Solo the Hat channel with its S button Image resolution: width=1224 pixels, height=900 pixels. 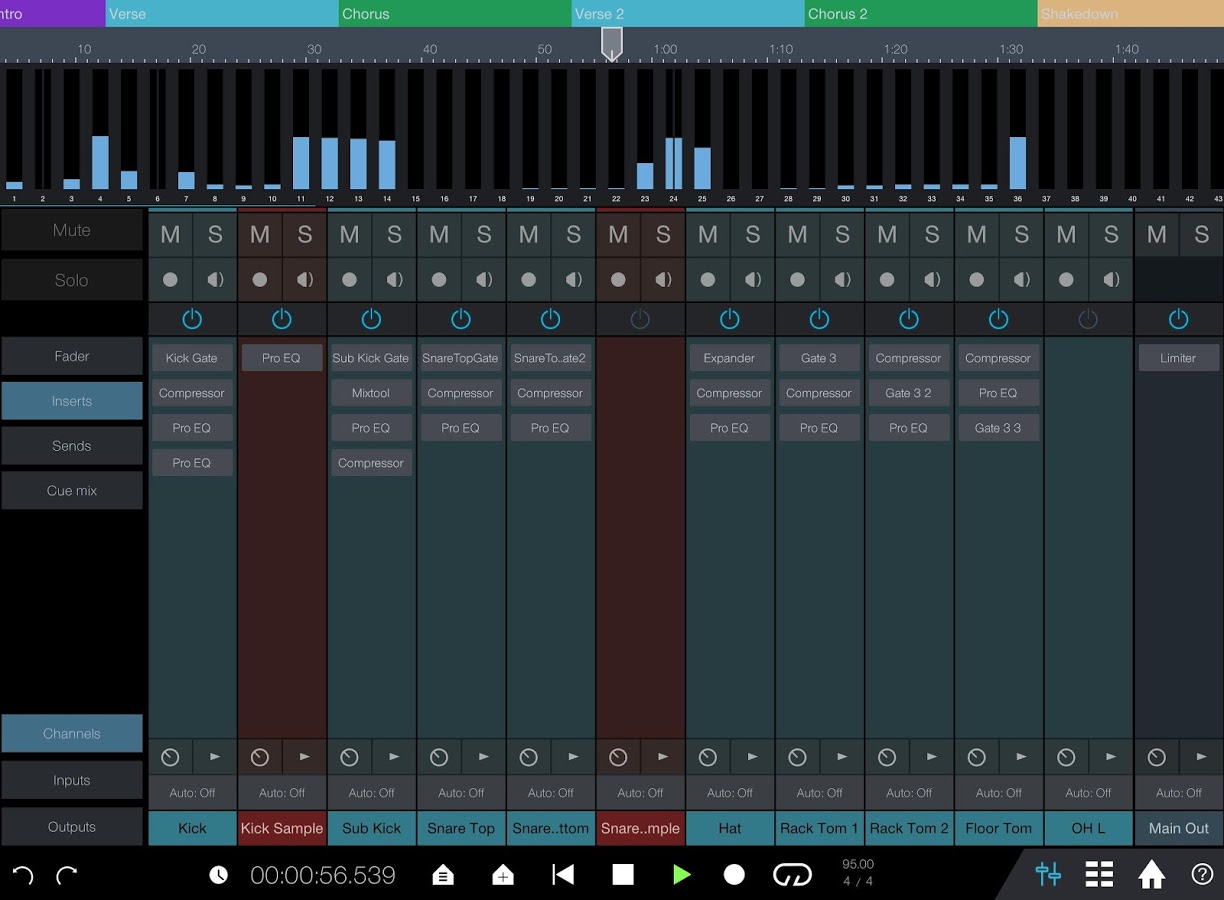click(752, 234)
